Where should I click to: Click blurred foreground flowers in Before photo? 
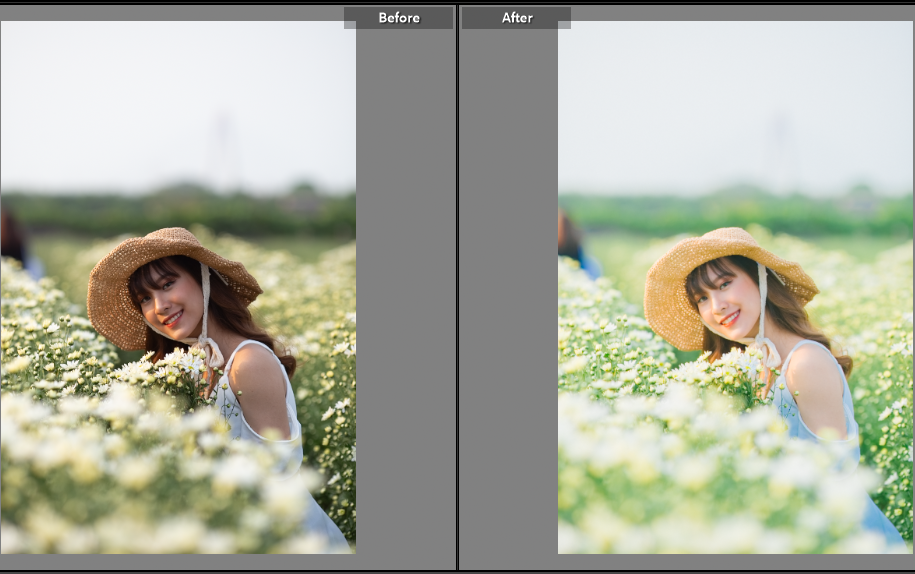tap(150, 480)
